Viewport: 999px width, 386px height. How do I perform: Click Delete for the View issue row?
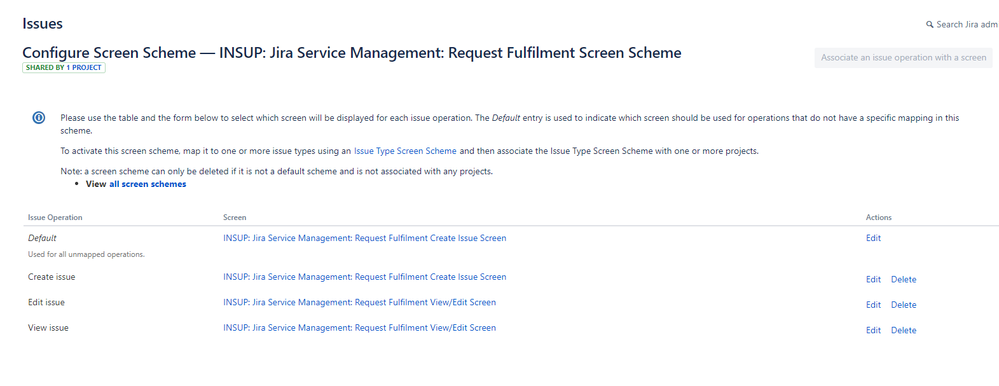(903, 331)
